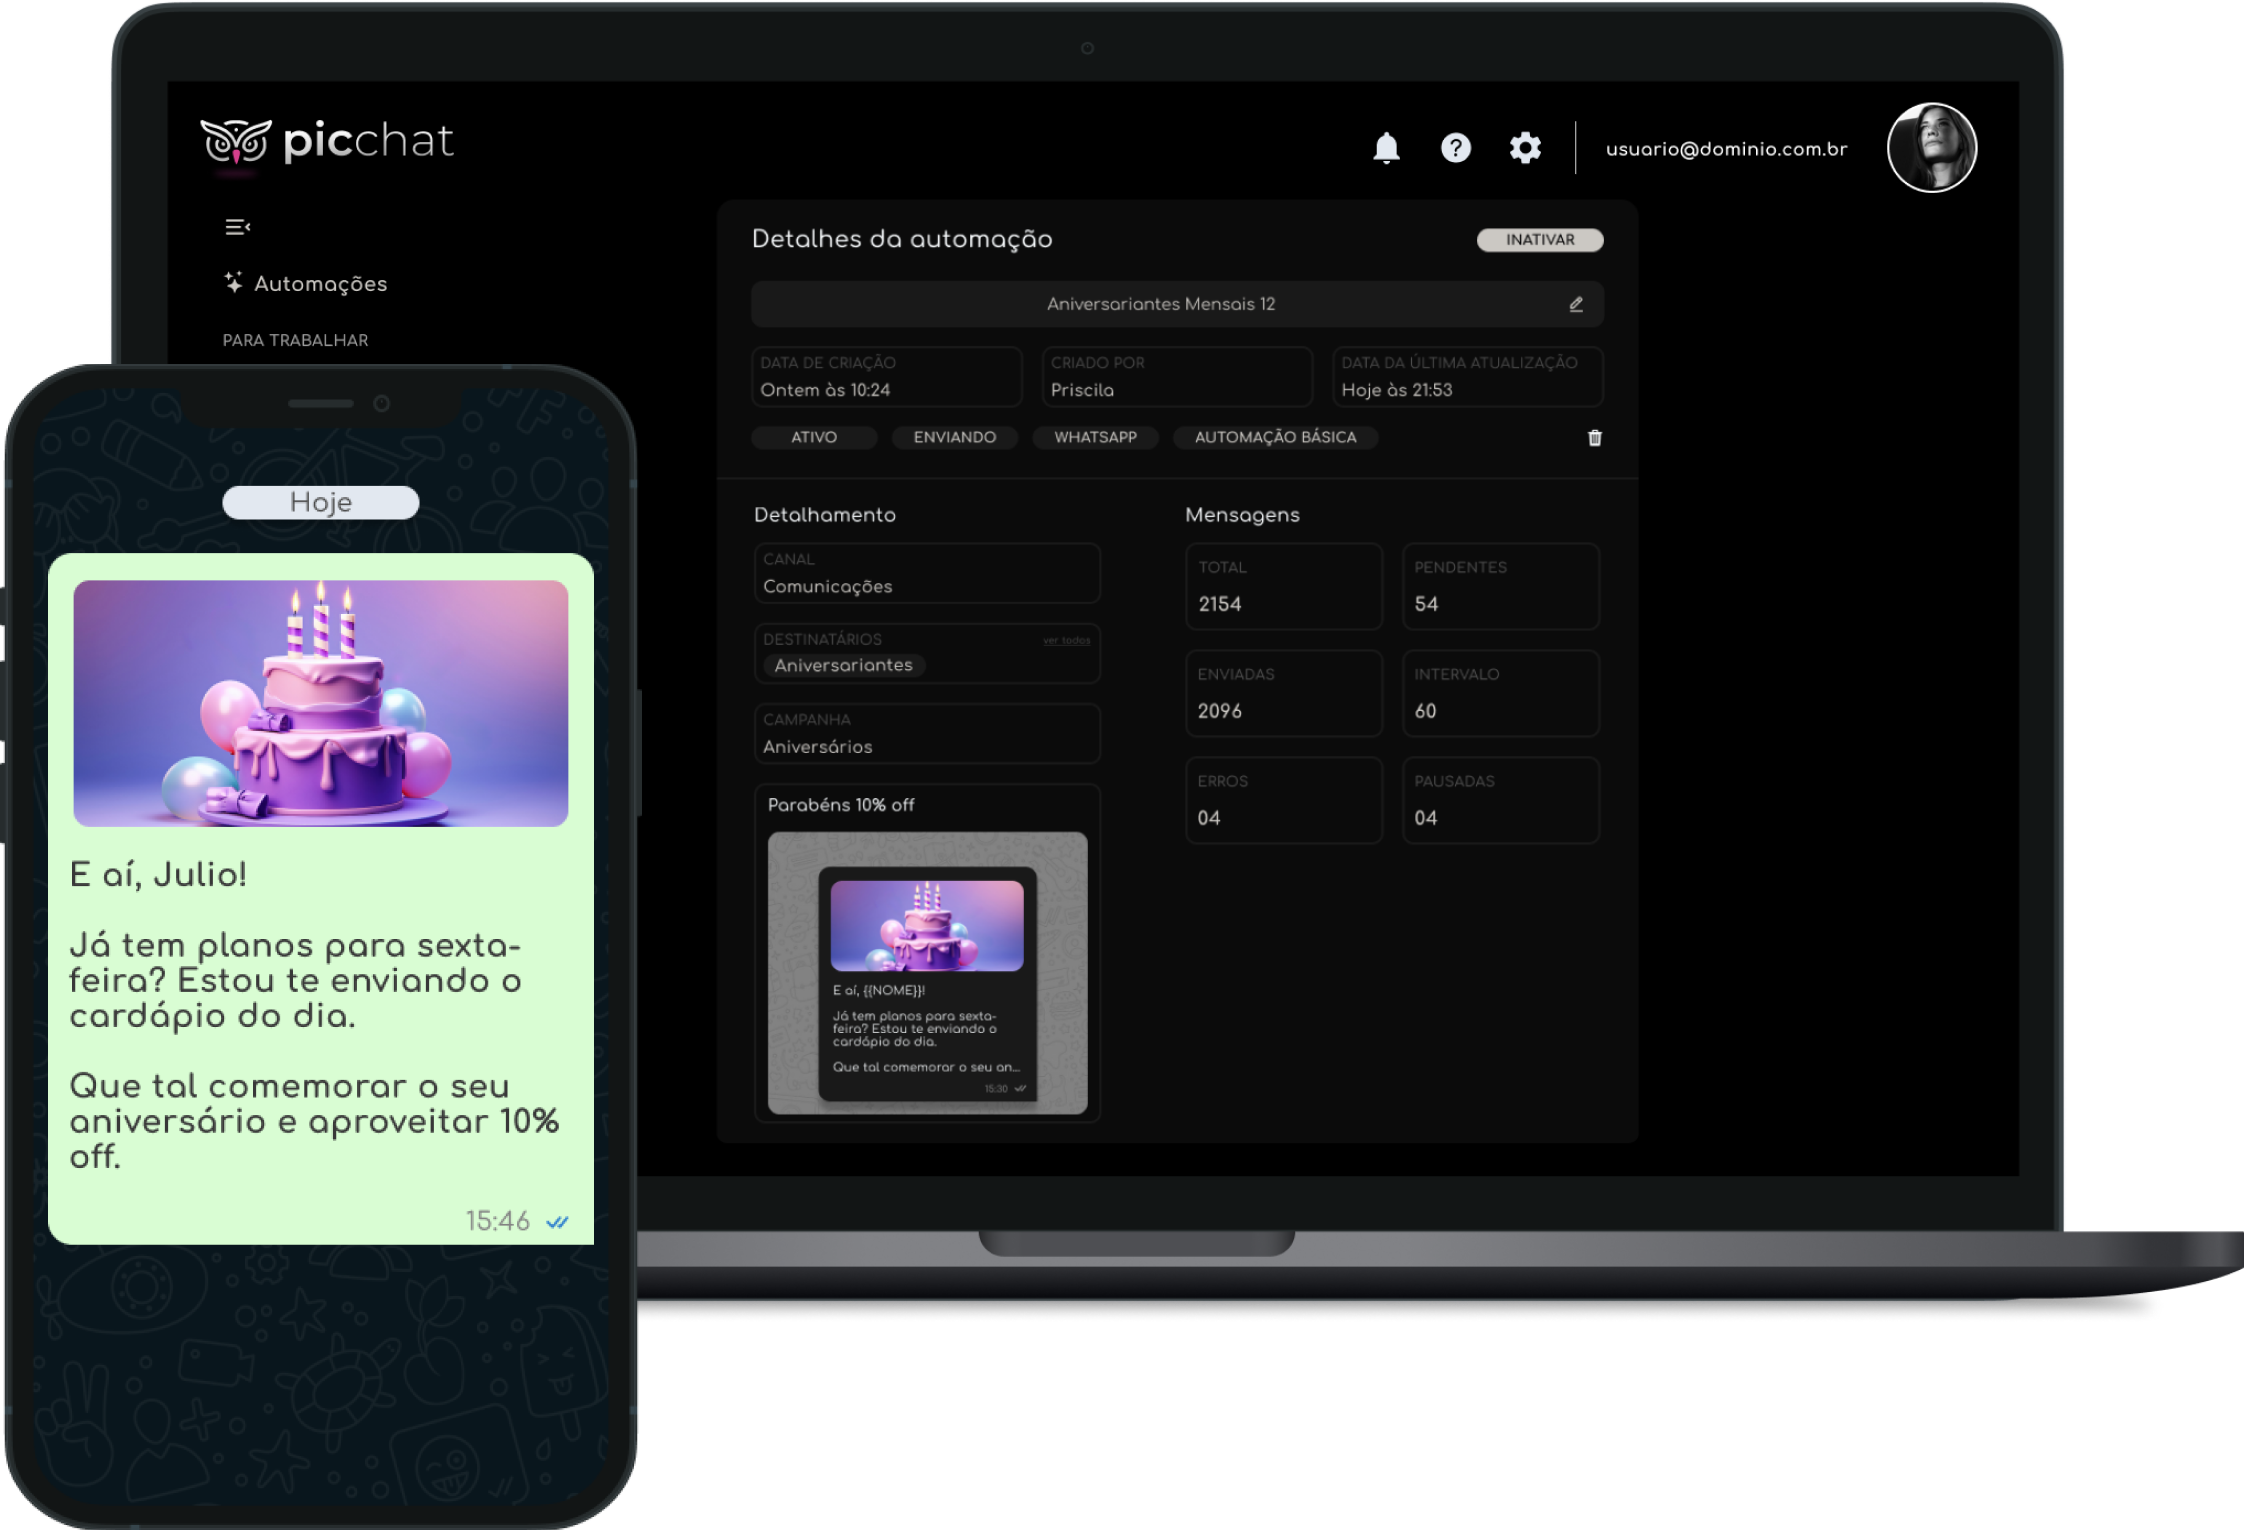This screenshot has width=2244, height=1530.
Task: Collapse the sidebar menu icon
Action: click(237, 227)
